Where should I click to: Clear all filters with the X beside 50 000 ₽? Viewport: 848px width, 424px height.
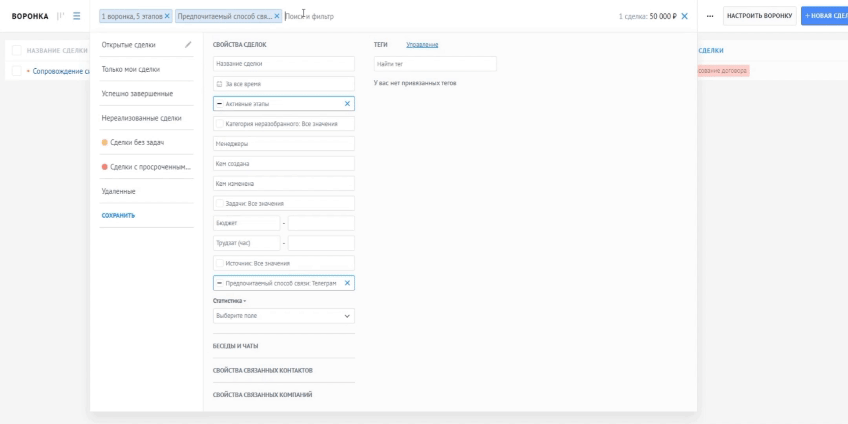(685, 16)
